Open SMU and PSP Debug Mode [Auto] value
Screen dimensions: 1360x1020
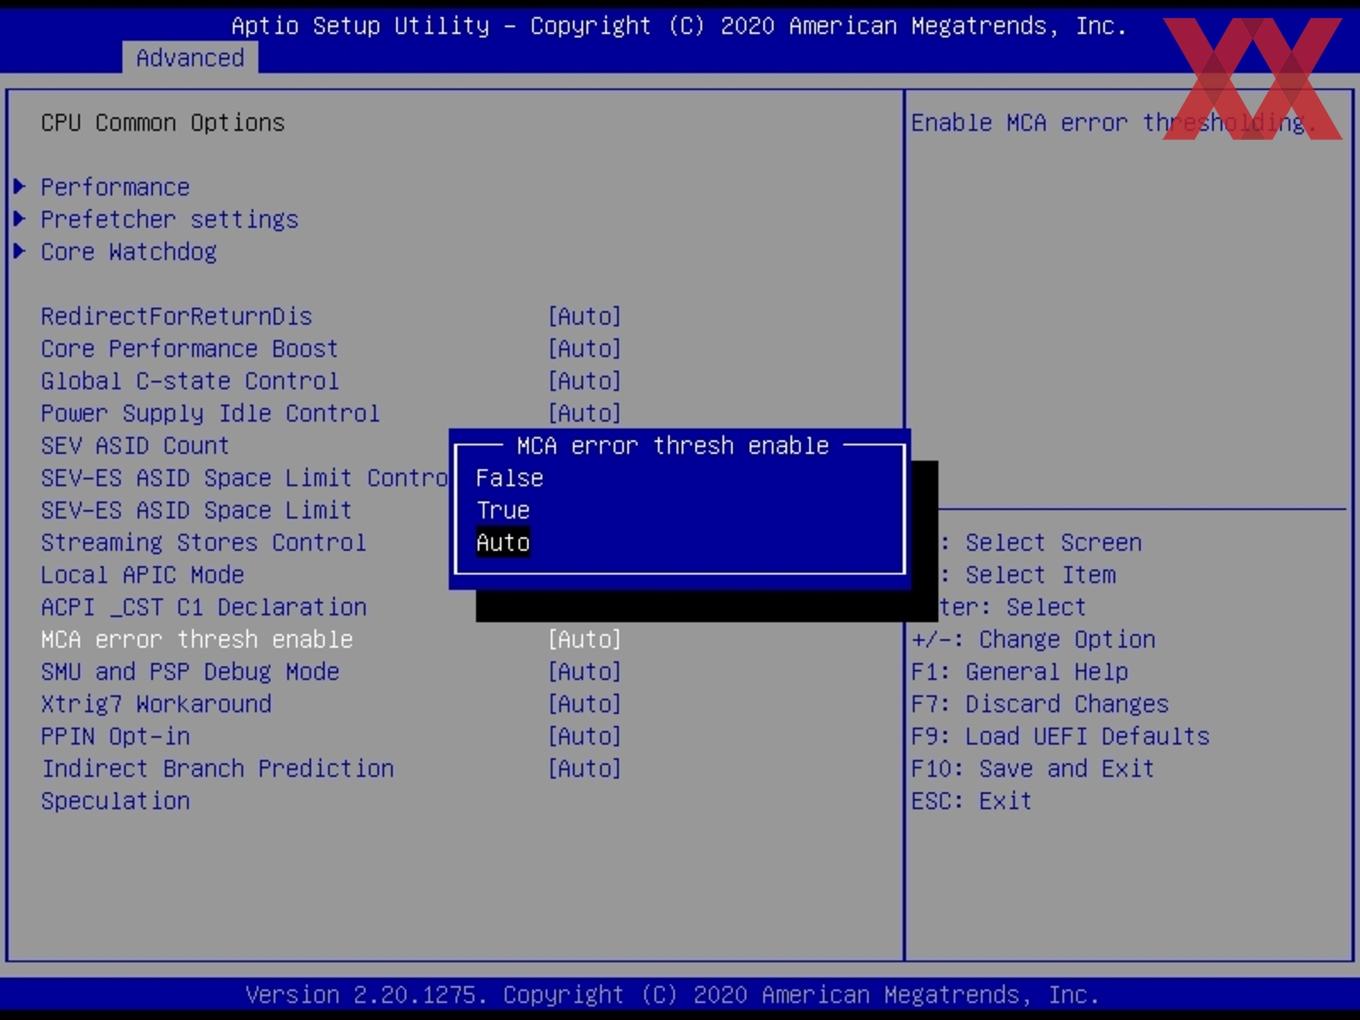coord(584,672)
